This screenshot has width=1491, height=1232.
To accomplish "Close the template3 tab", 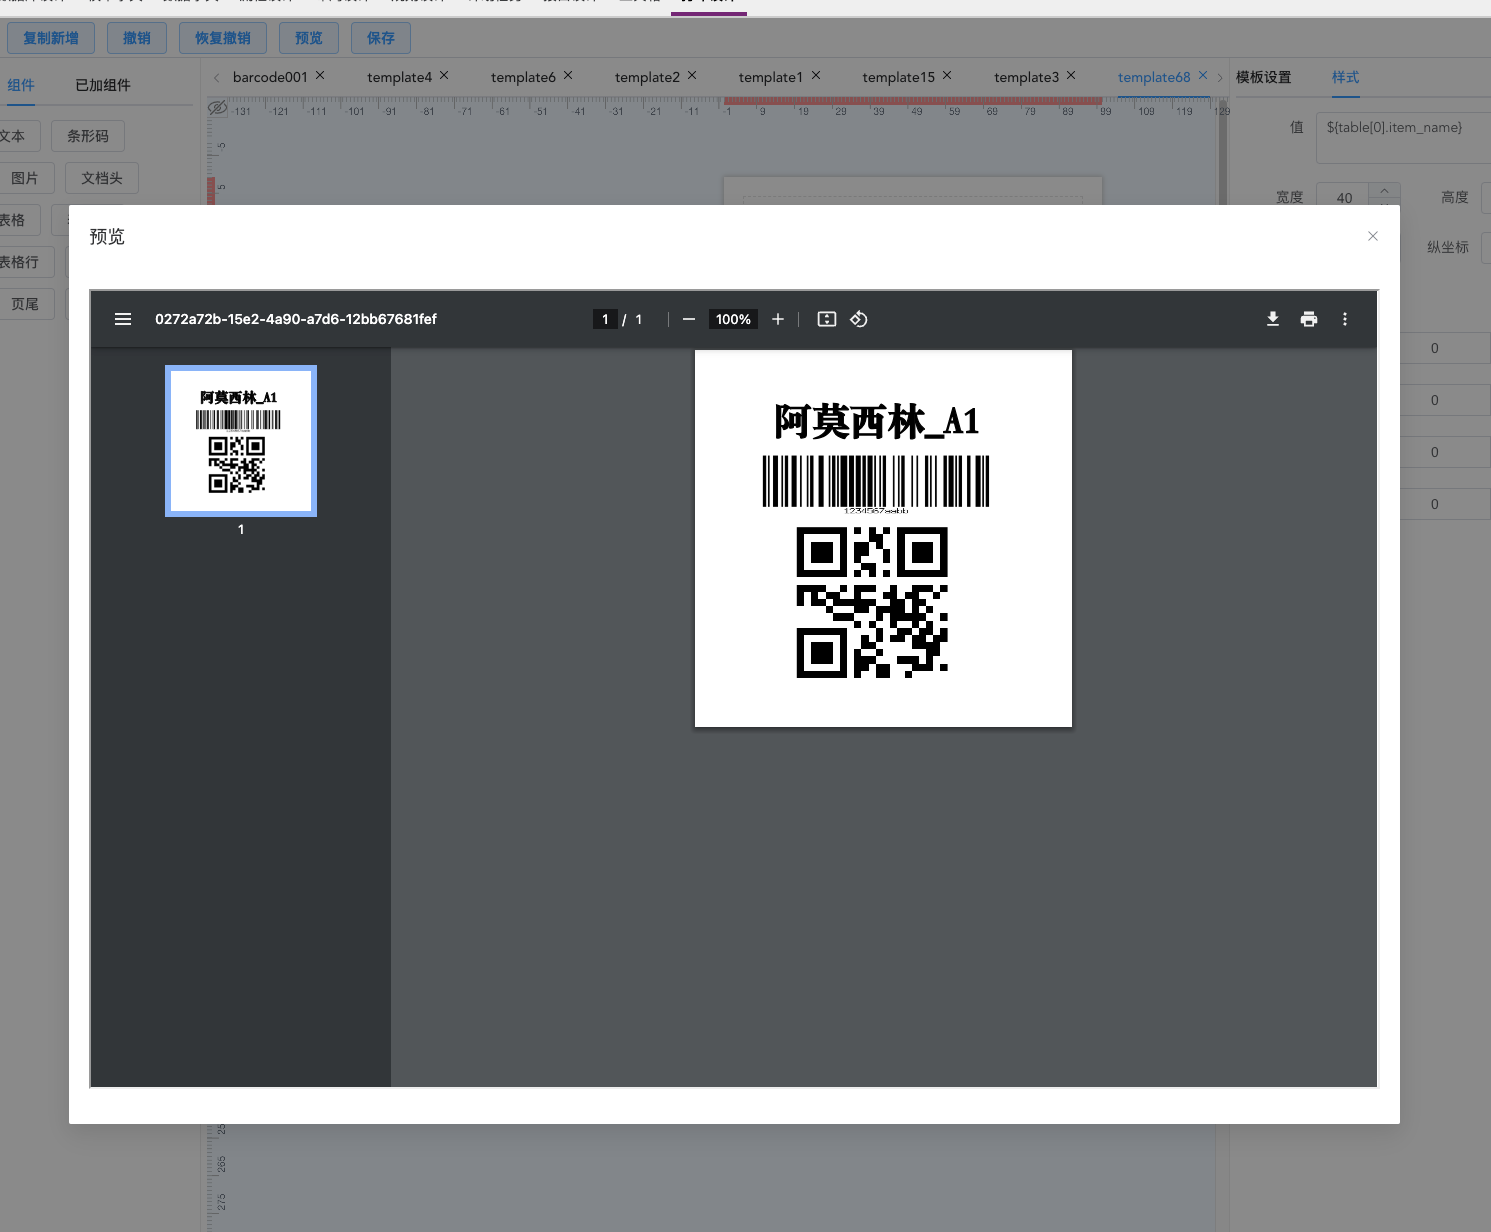I will pyautogui.click(x=1071, y=75).
